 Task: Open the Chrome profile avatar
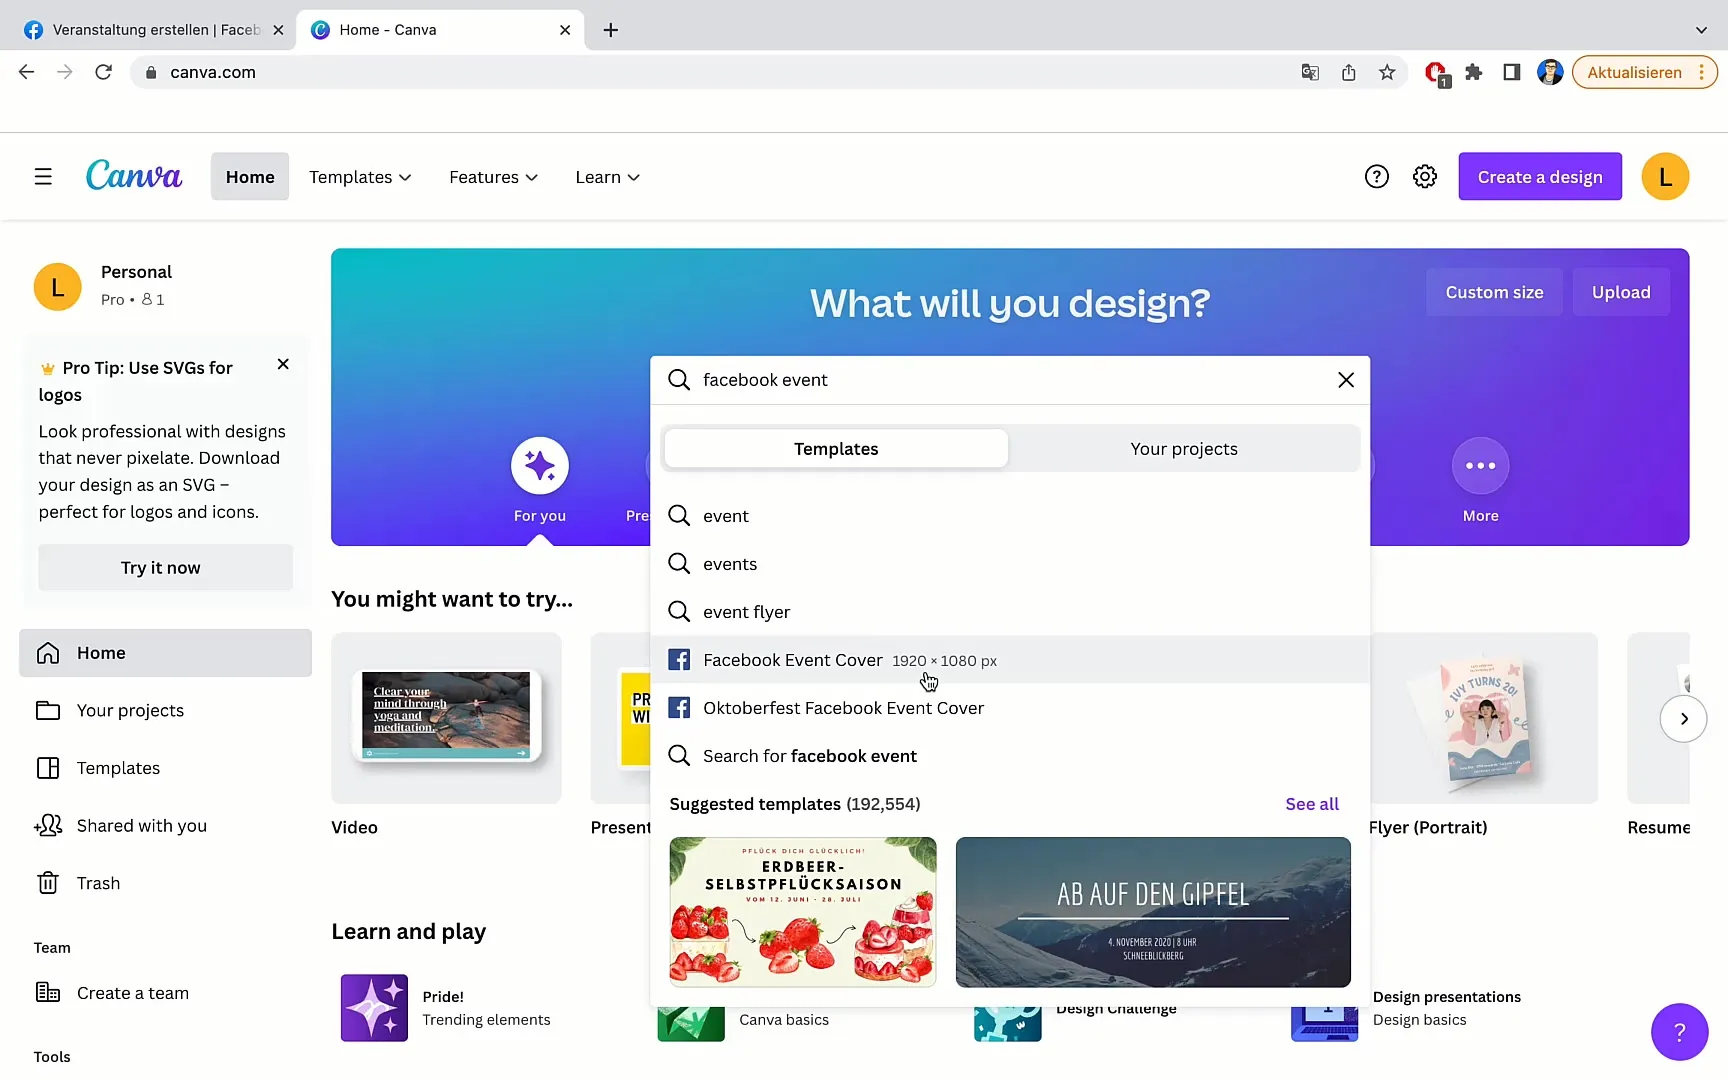[x=1550, y=72]
